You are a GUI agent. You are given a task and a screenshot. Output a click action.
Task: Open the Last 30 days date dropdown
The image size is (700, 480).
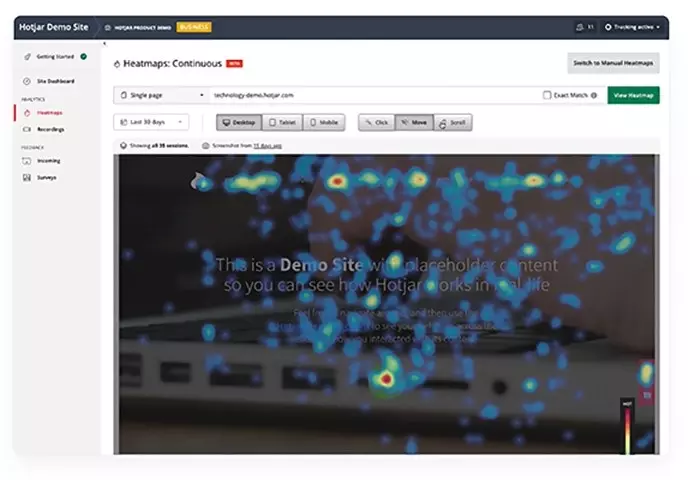click(x=151, y=122)
